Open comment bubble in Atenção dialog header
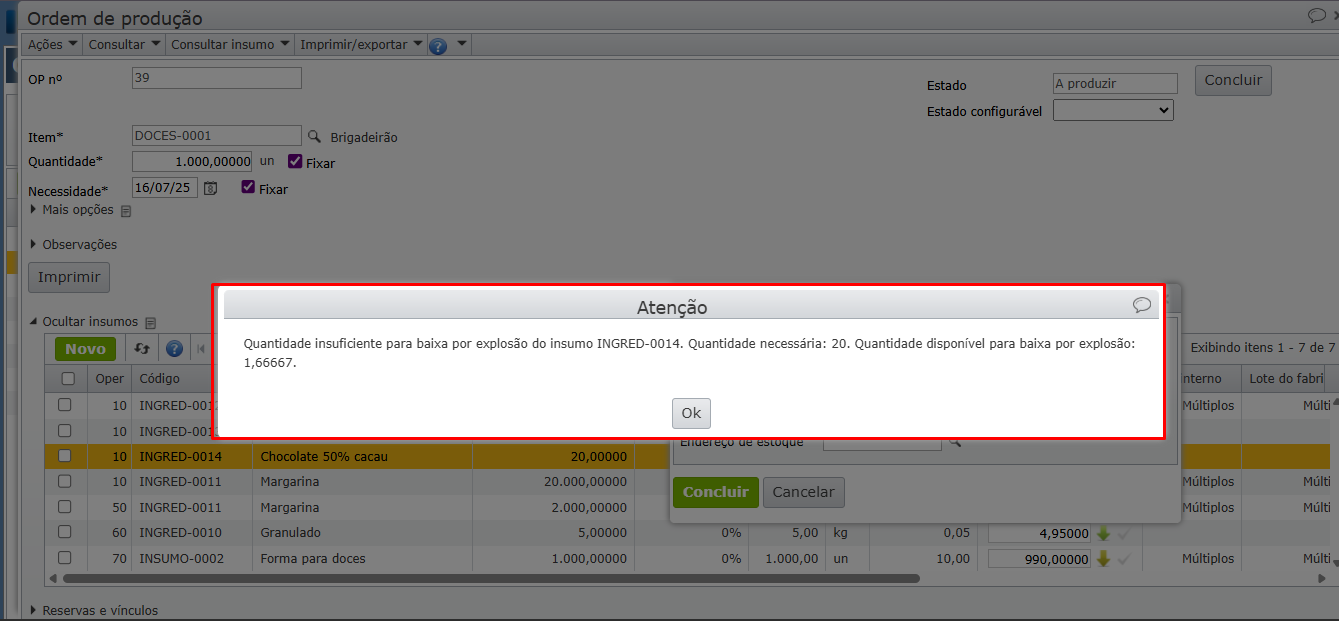The width and height of the screenshot is (1339, 621). tap(1142, 305)
